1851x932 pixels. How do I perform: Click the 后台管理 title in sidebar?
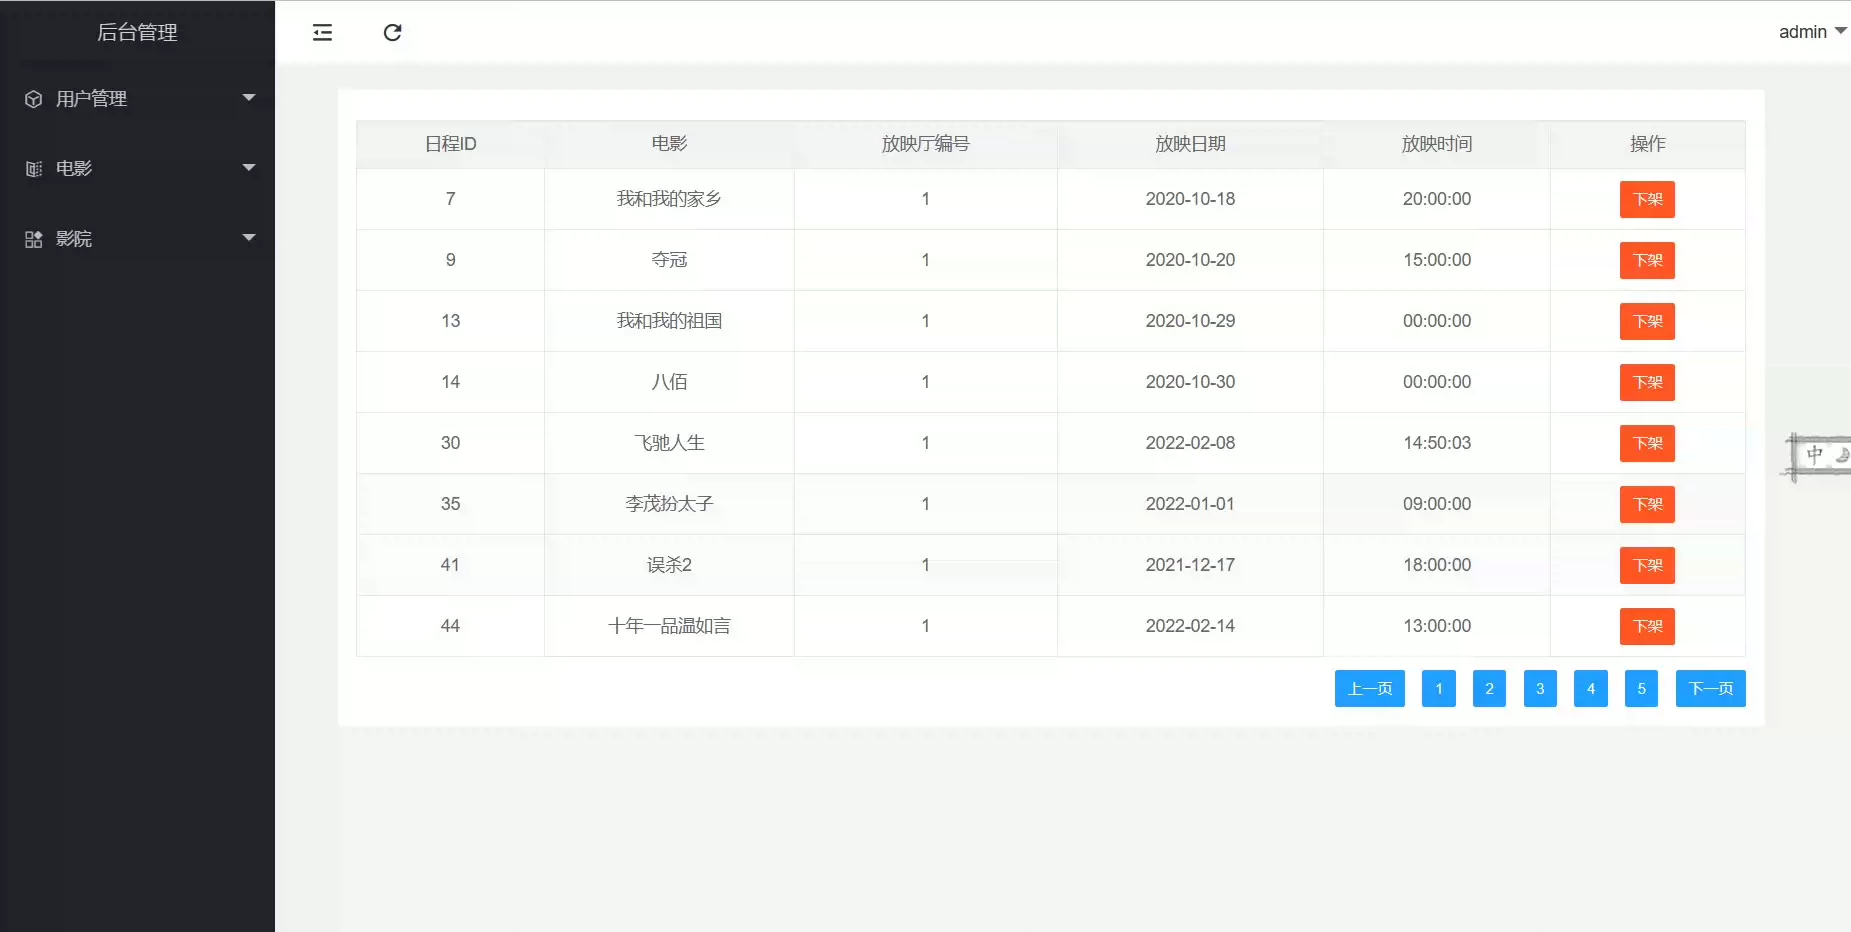[x=137, y=33]
